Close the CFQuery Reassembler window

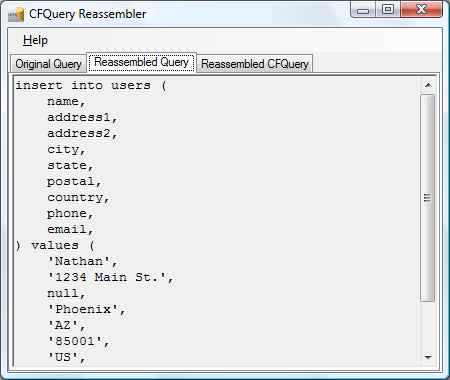[x=421, y=9]
